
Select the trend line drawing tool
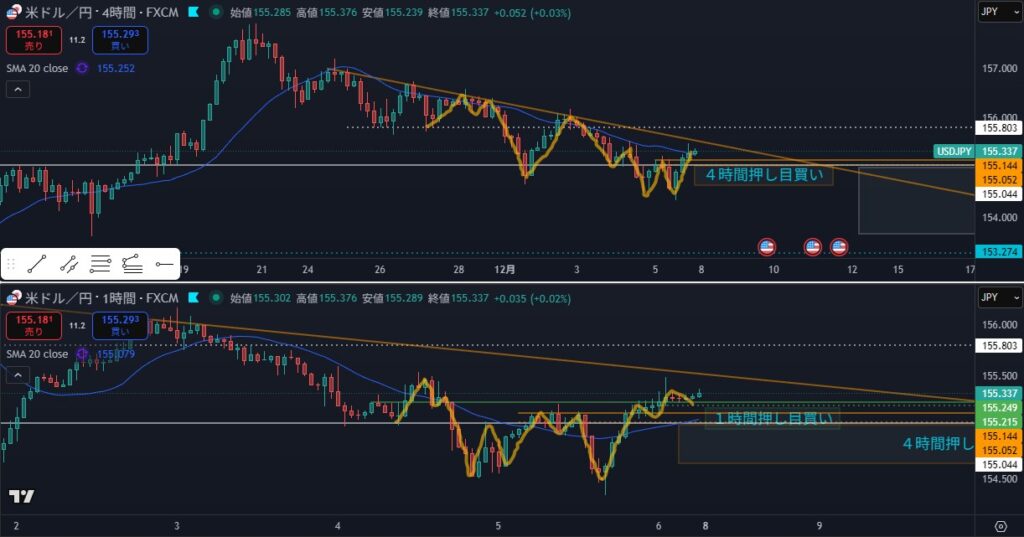[36, 265]
